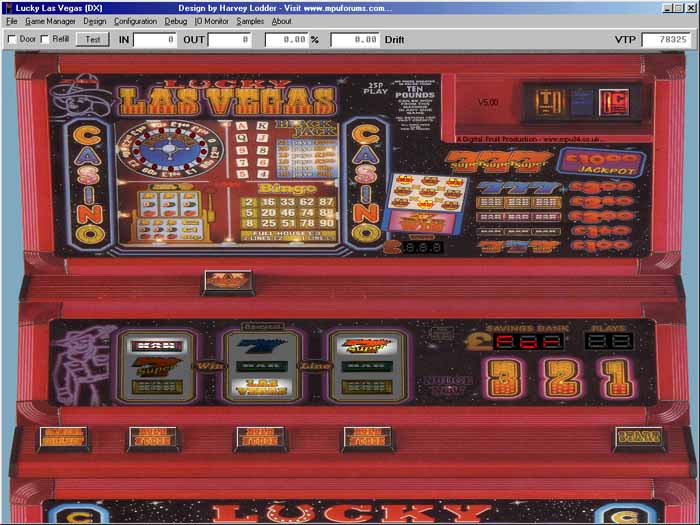This screenshot has width=700, height=525.
Task: Click the nine-symbol win grid panel
Action: tap(426, 192)
